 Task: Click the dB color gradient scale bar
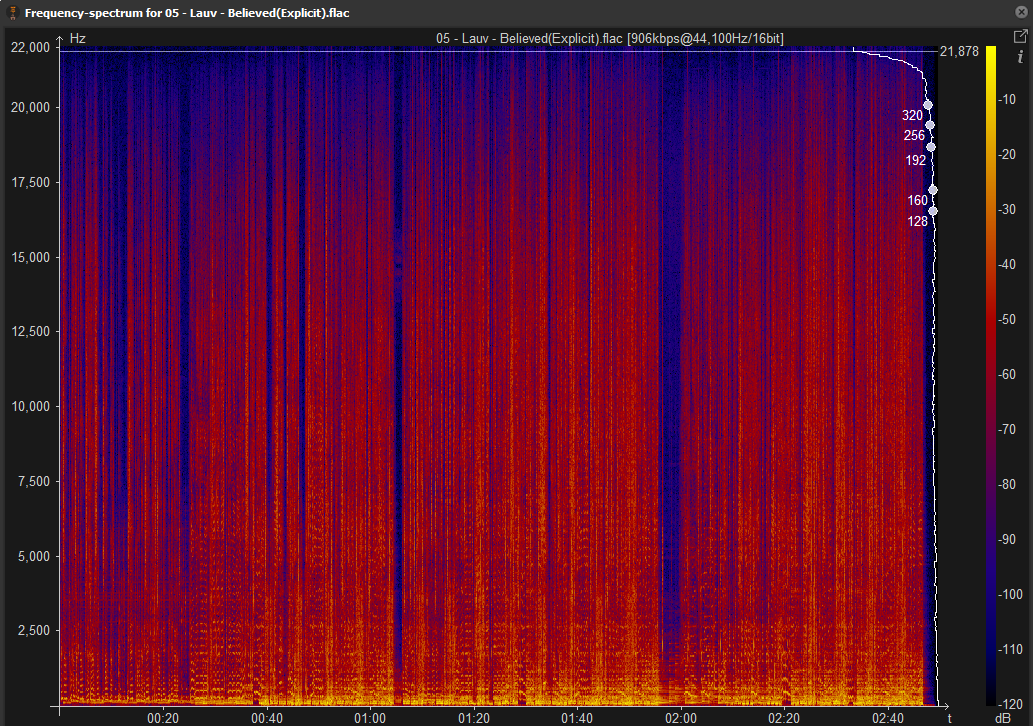pos(991,376)
